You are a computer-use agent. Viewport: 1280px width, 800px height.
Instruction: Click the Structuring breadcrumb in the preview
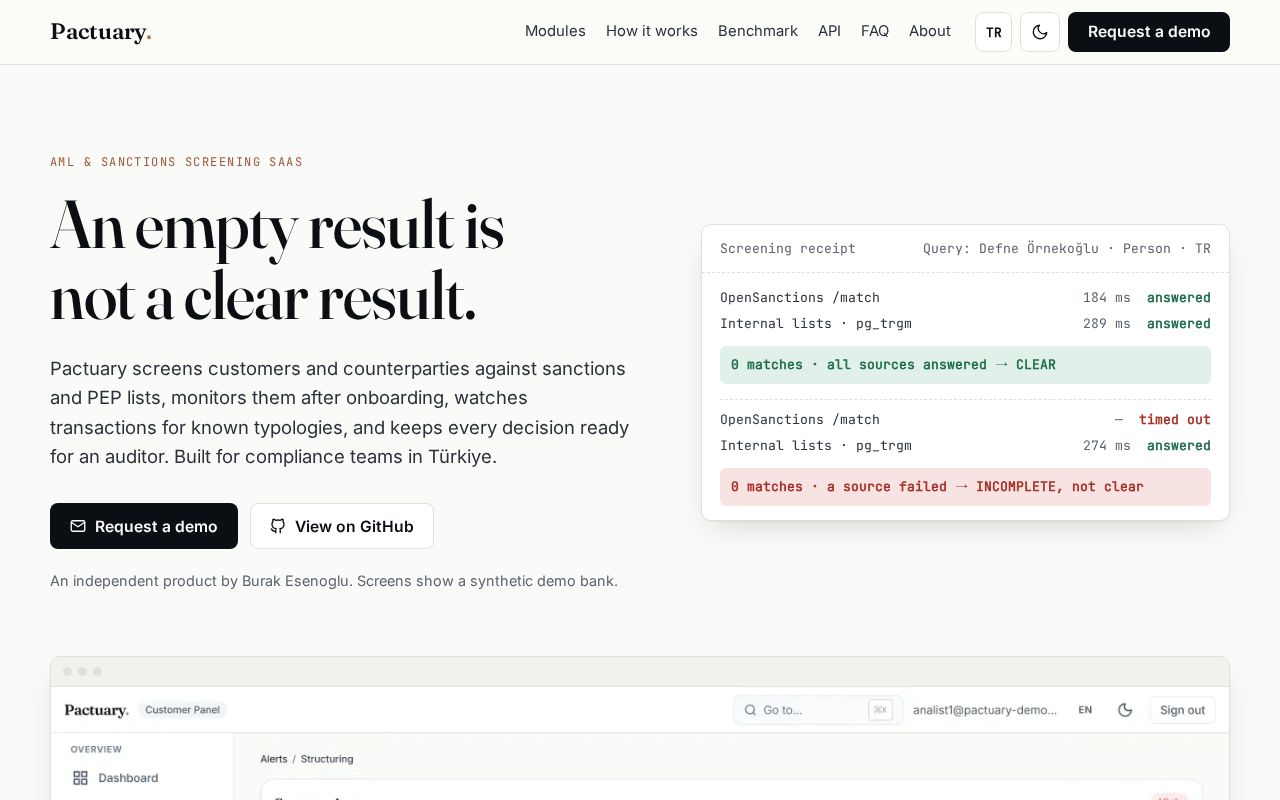327,759
